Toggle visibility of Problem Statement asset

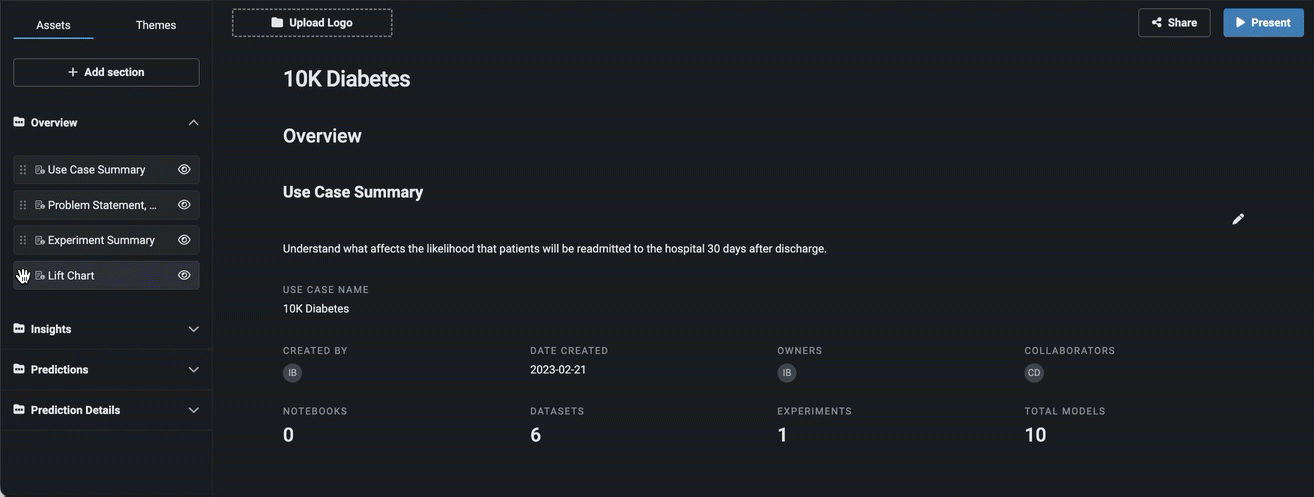tap(184, 205)
